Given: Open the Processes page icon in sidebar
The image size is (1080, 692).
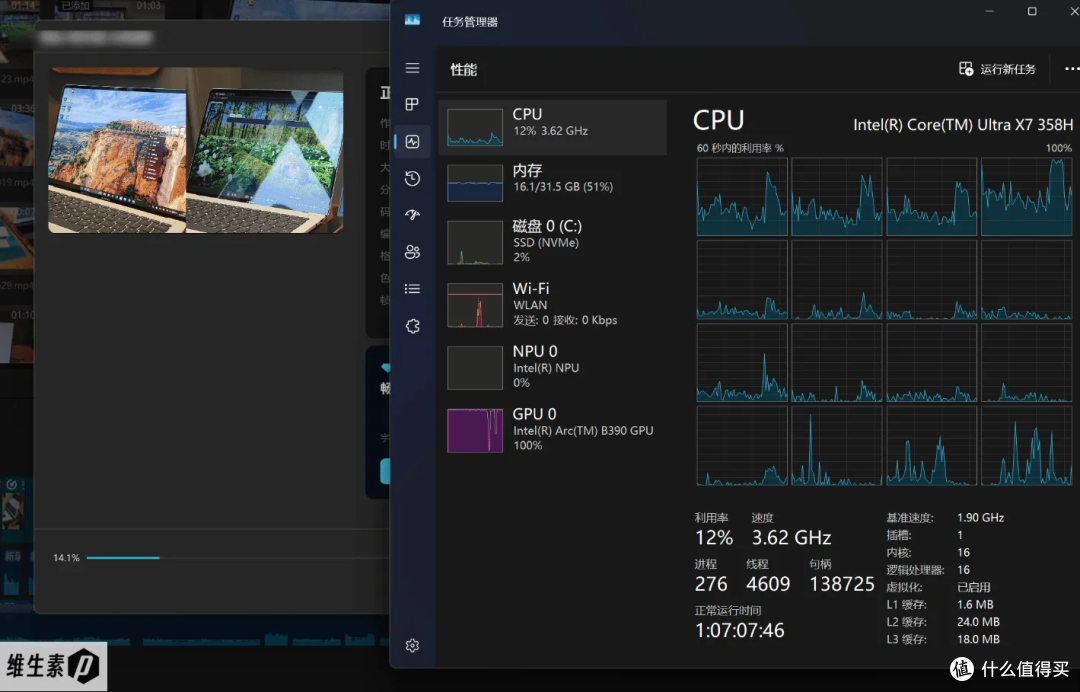Looking at the screenshot, I should click(x=412, y=105).
